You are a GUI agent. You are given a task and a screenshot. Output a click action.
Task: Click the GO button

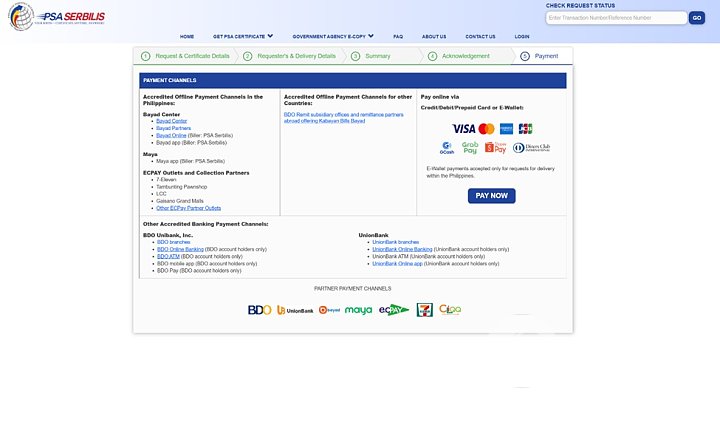coord(697,18)
